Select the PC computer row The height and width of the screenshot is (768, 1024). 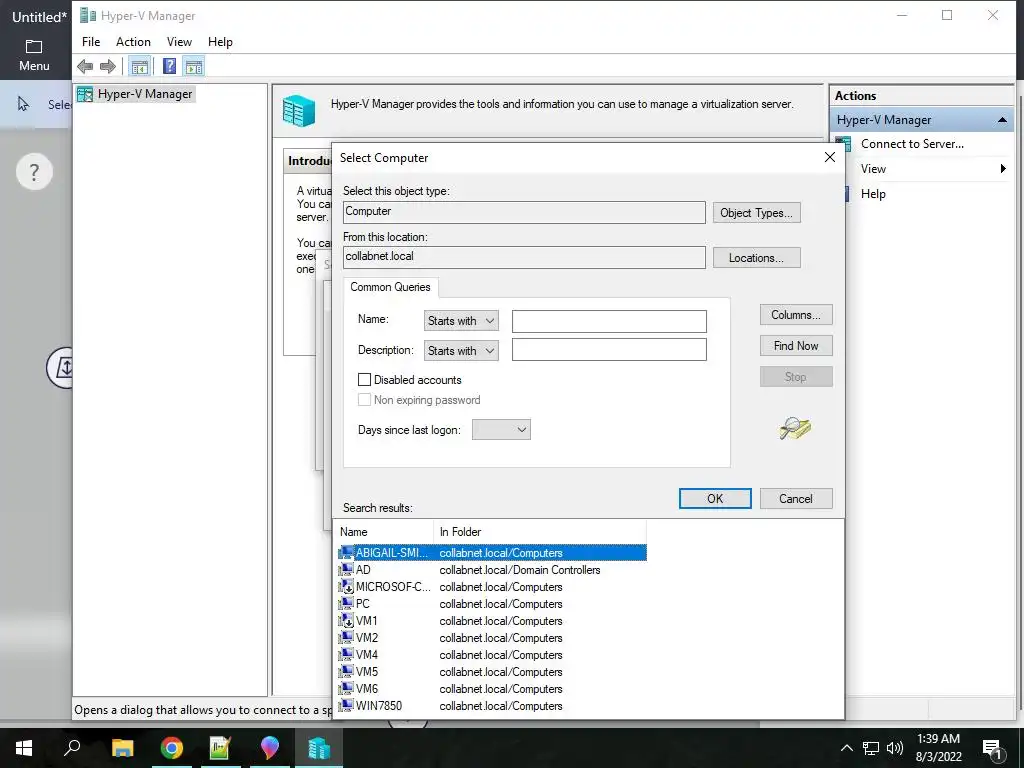492,603
